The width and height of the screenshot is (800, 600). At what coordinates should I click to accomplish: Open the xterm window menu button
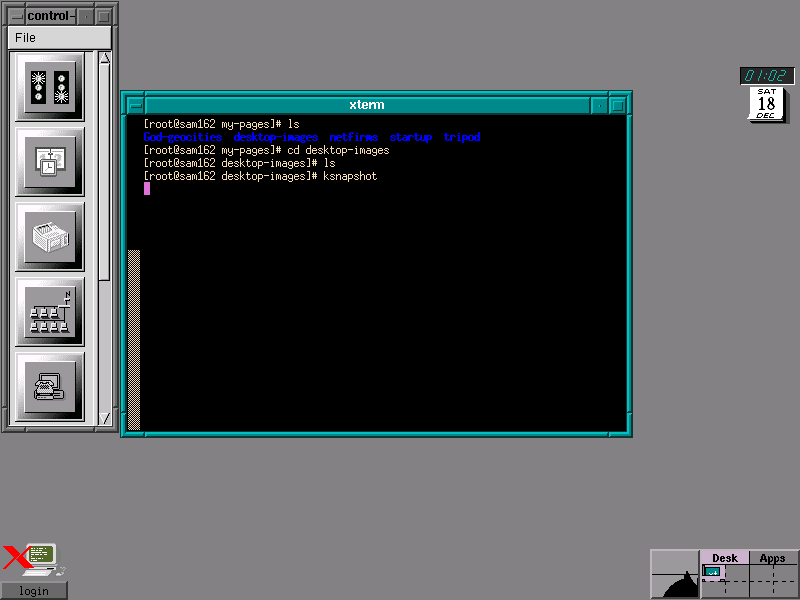135,106
